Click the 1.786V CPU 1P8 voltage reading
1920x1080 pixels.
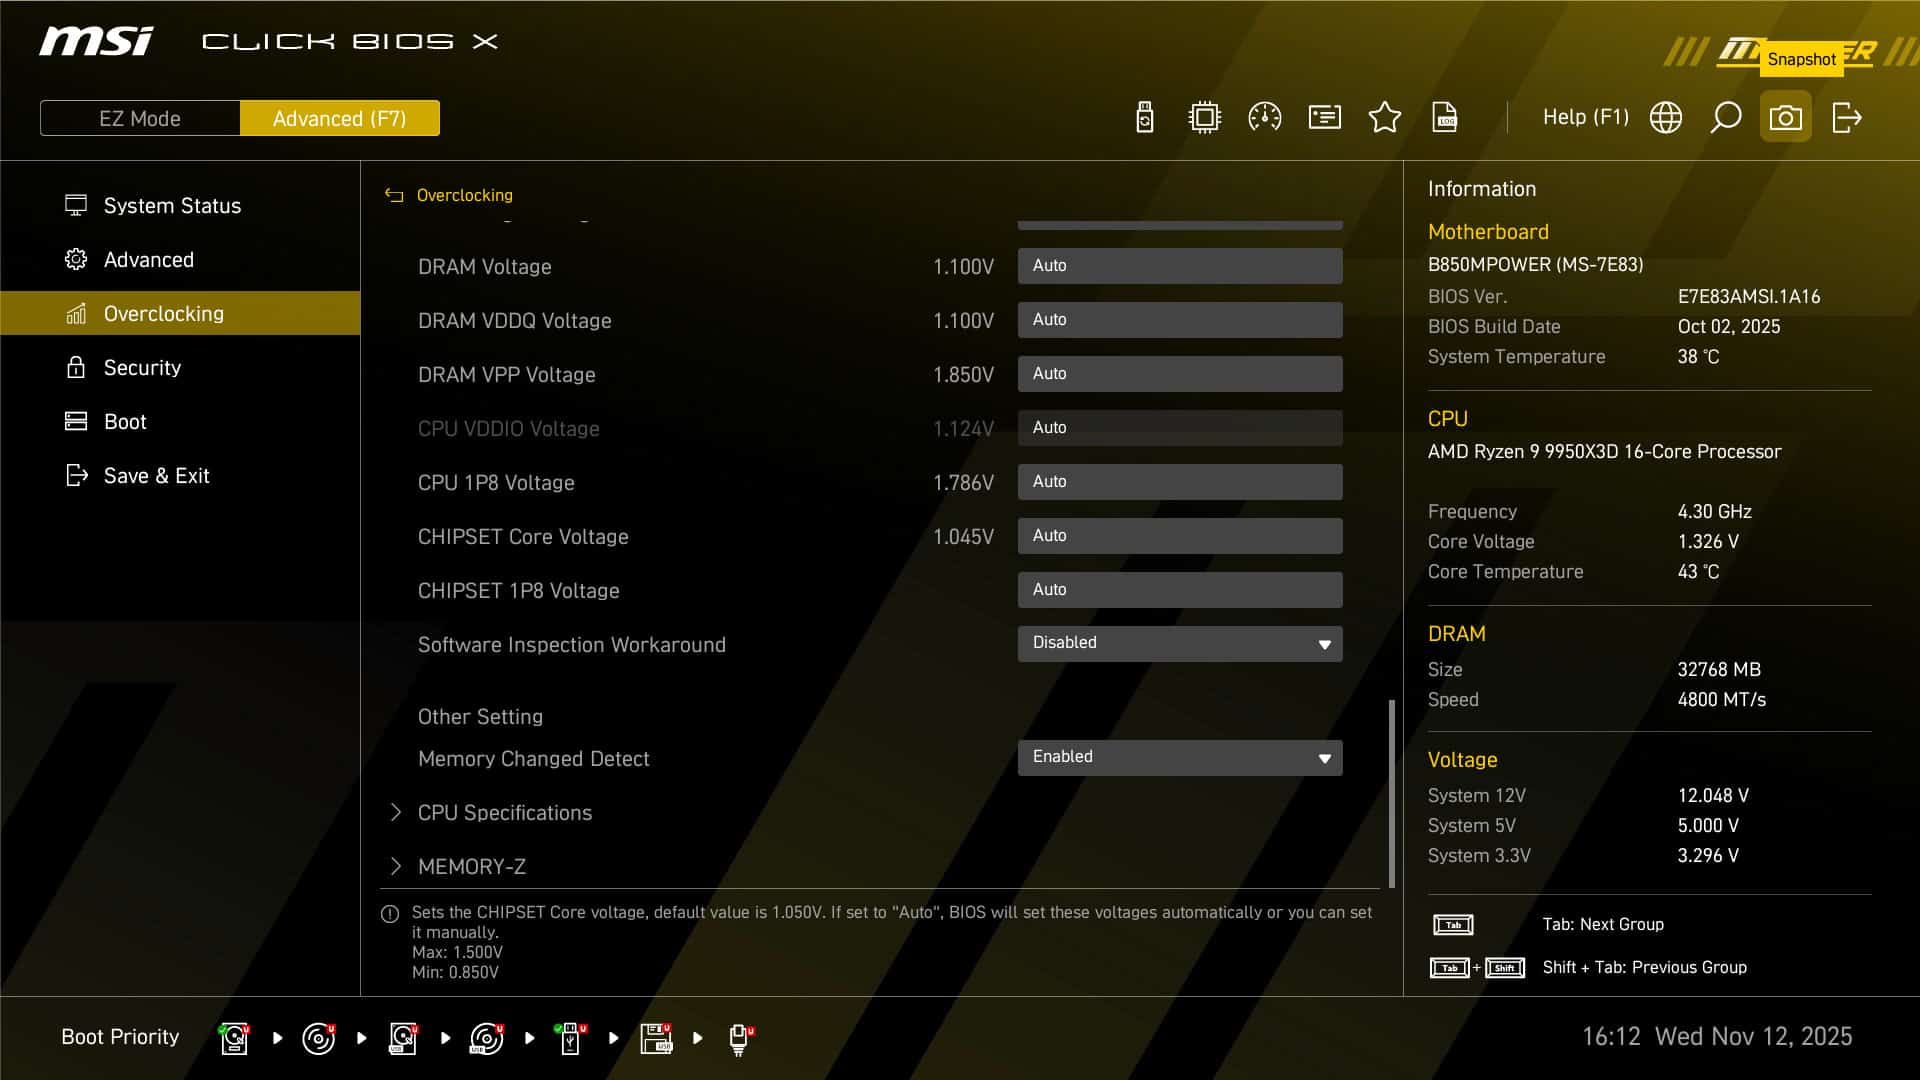coord(963,483)
